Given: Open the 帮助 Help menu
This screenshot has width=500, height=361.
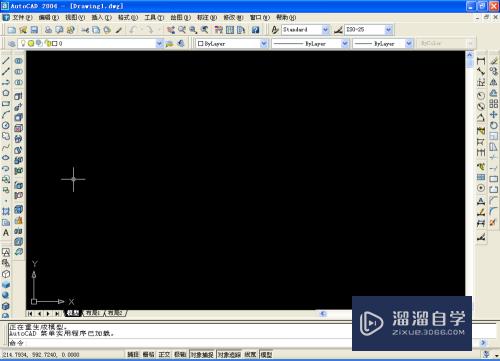Looking at the screenshot, I should (x=286, y=17).
